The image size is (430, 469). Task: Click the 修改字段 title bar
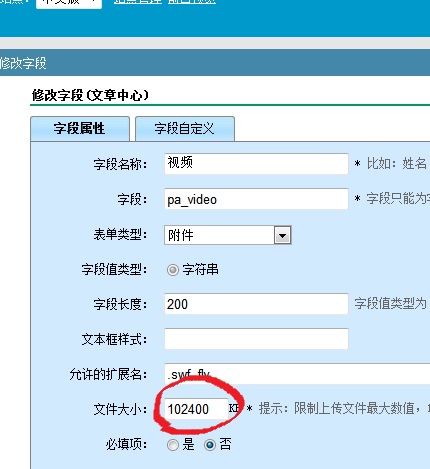pyautogui.click(x=215, y=63)
